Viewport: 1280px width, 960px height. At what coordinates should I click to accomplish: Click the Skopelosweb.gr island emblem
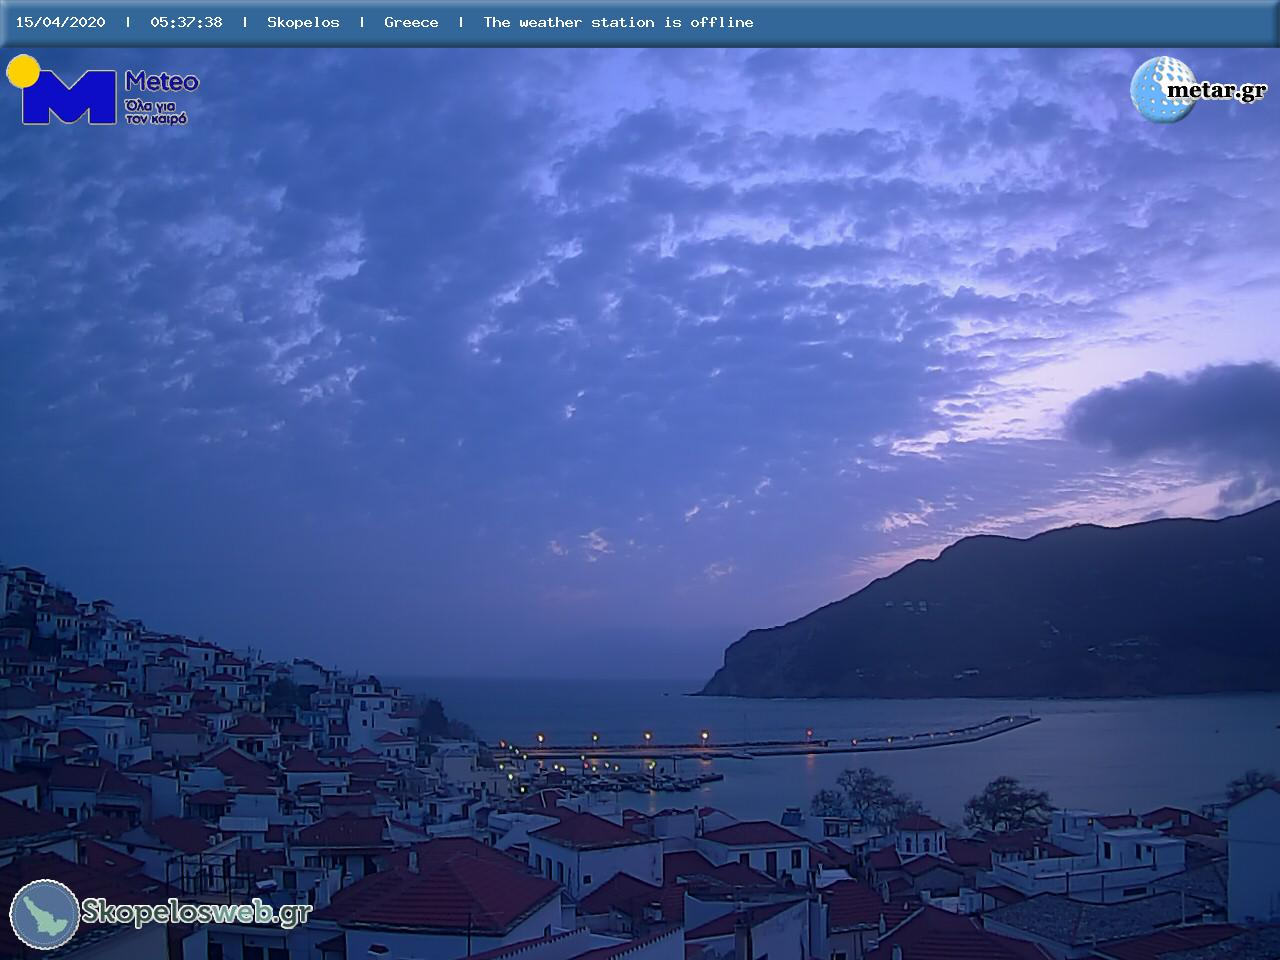click(44, 914)
